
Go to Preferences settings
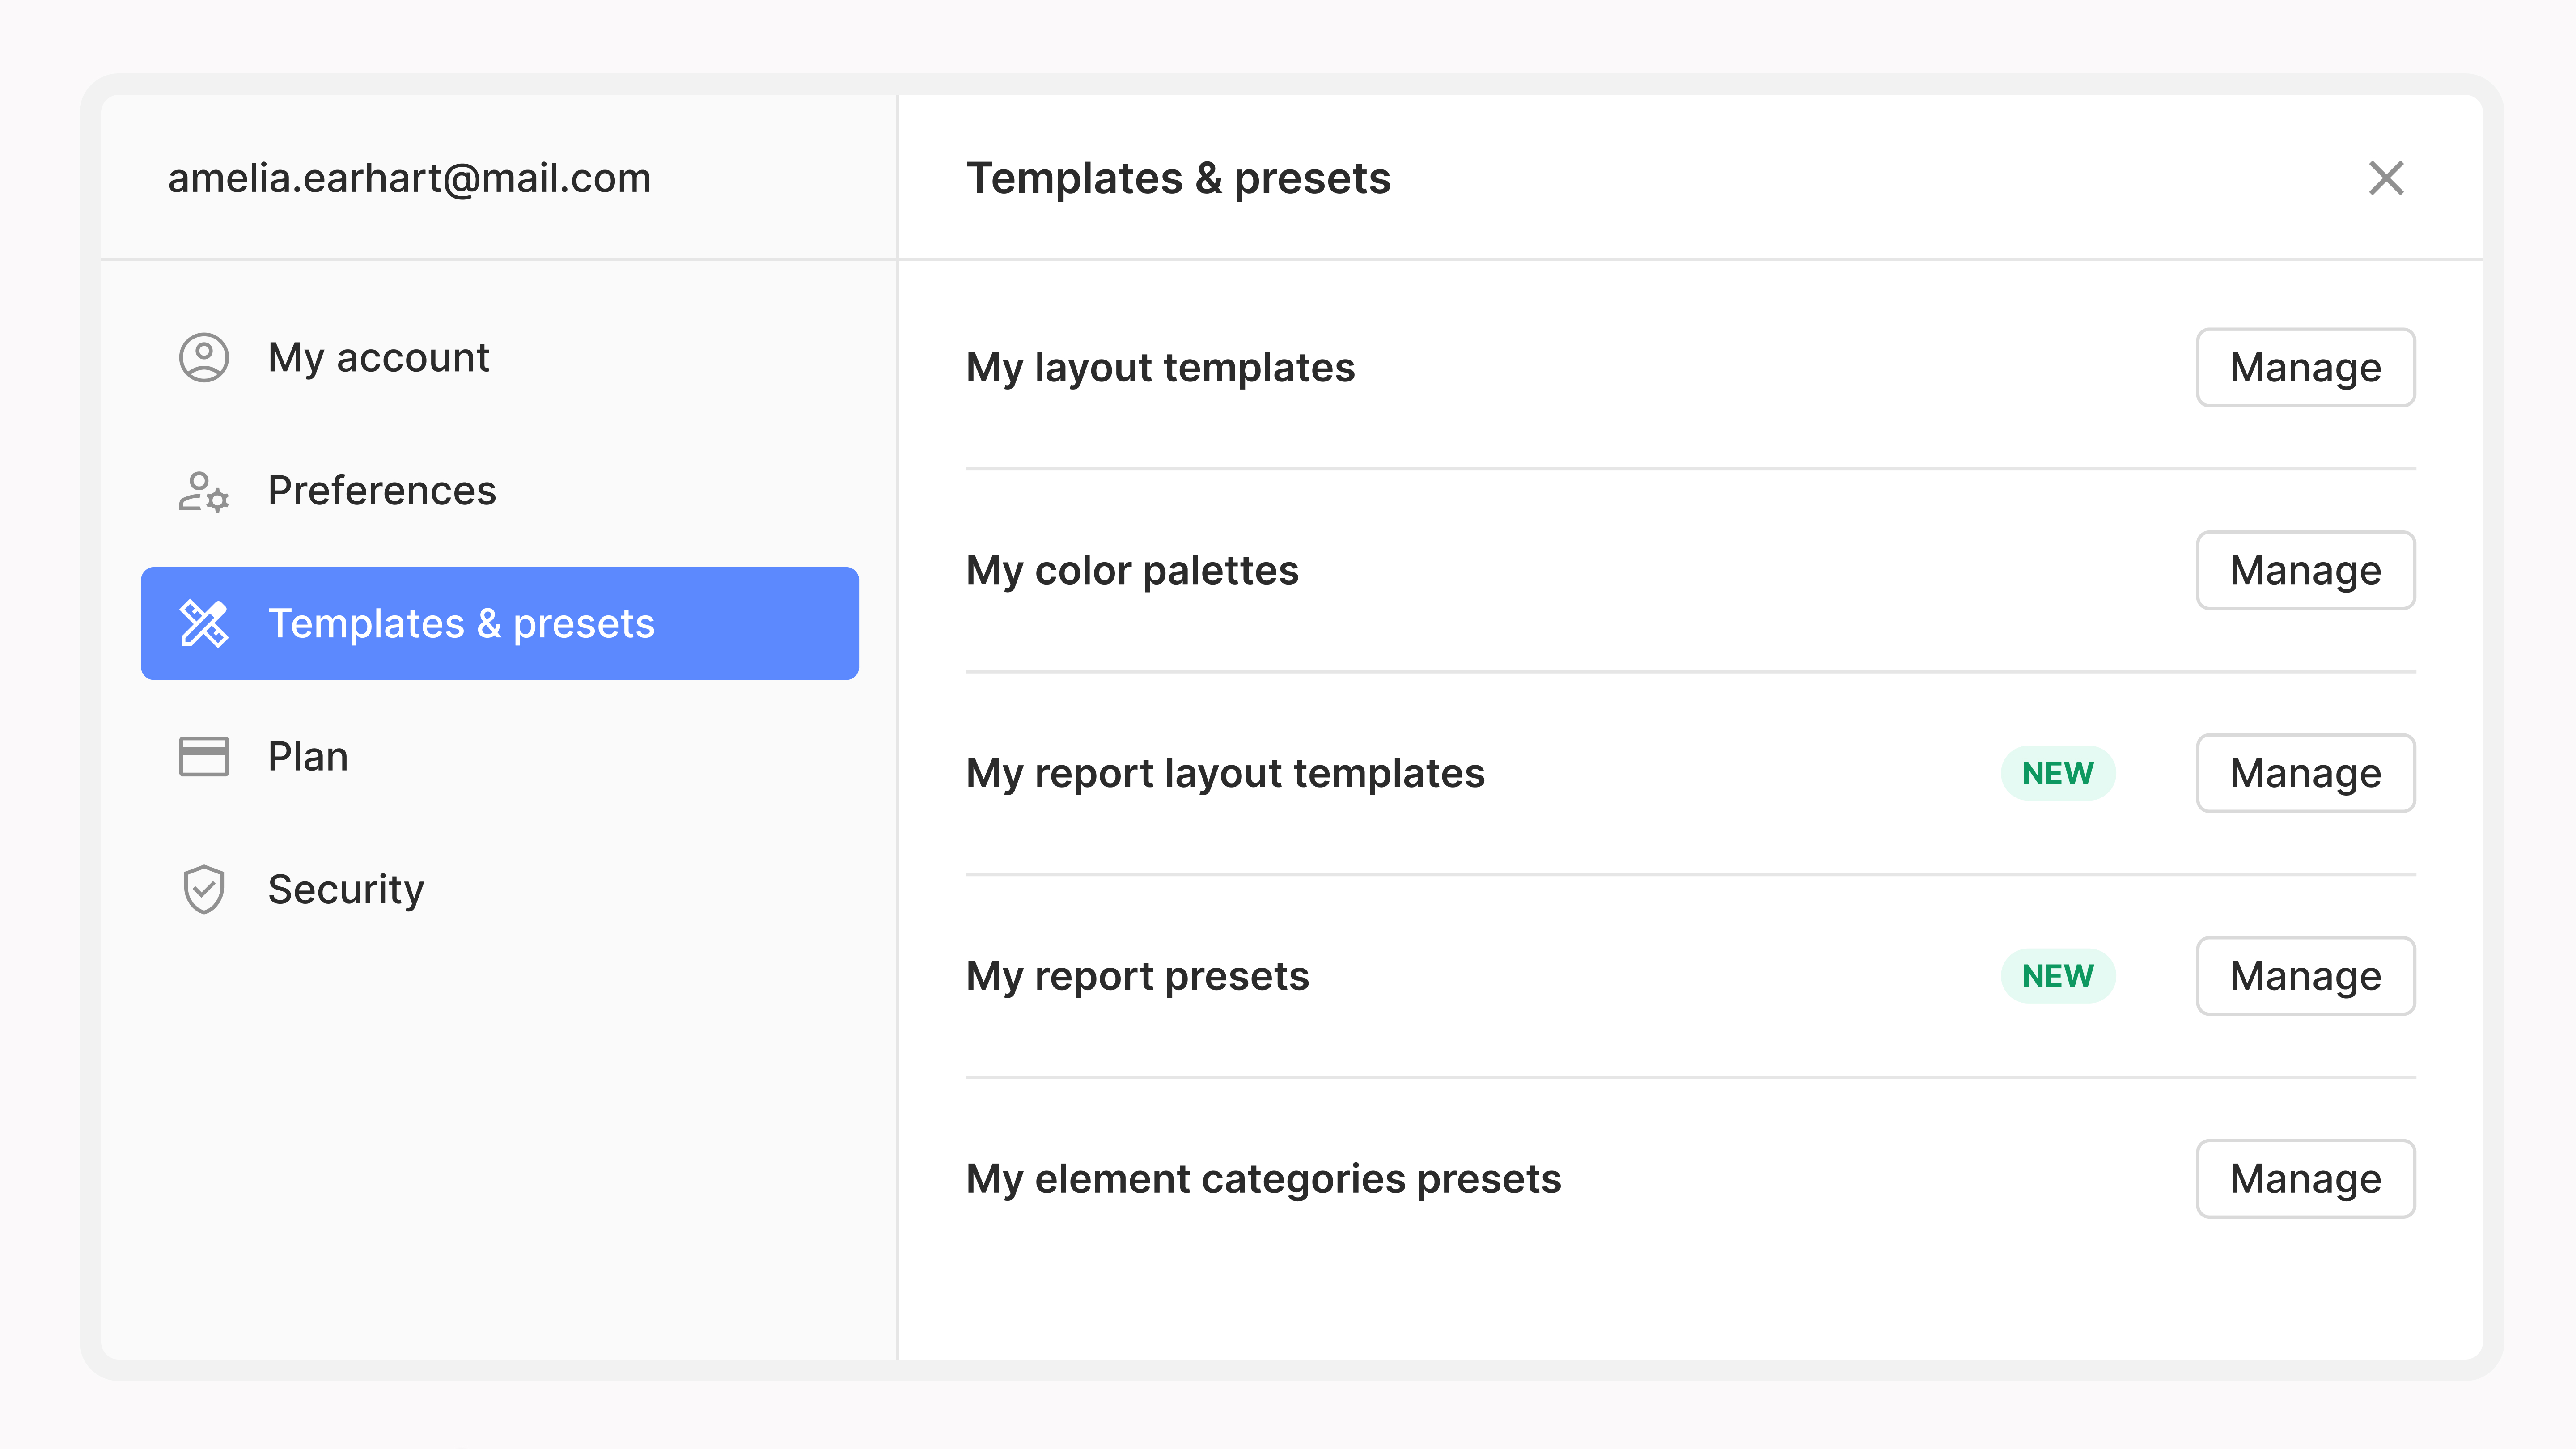click(x=500, y=491)
